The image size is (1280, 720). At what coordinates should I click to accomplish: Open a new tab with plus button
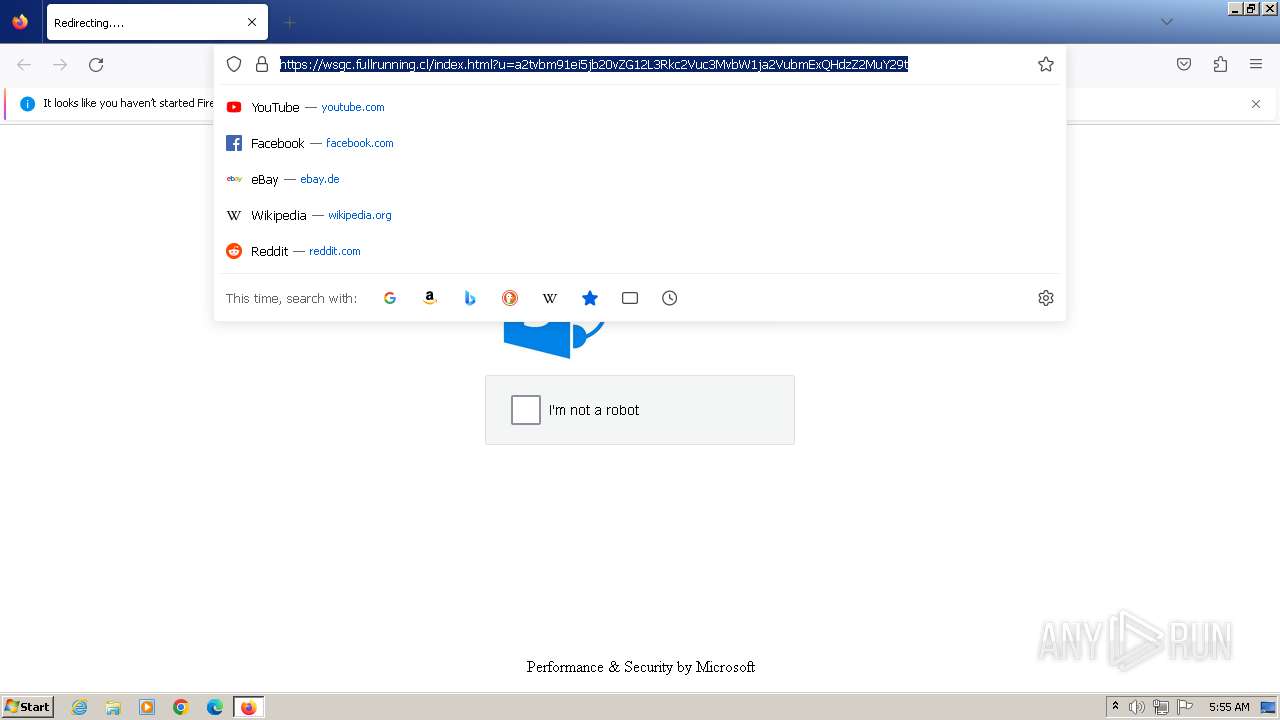(x=290, y=22)
